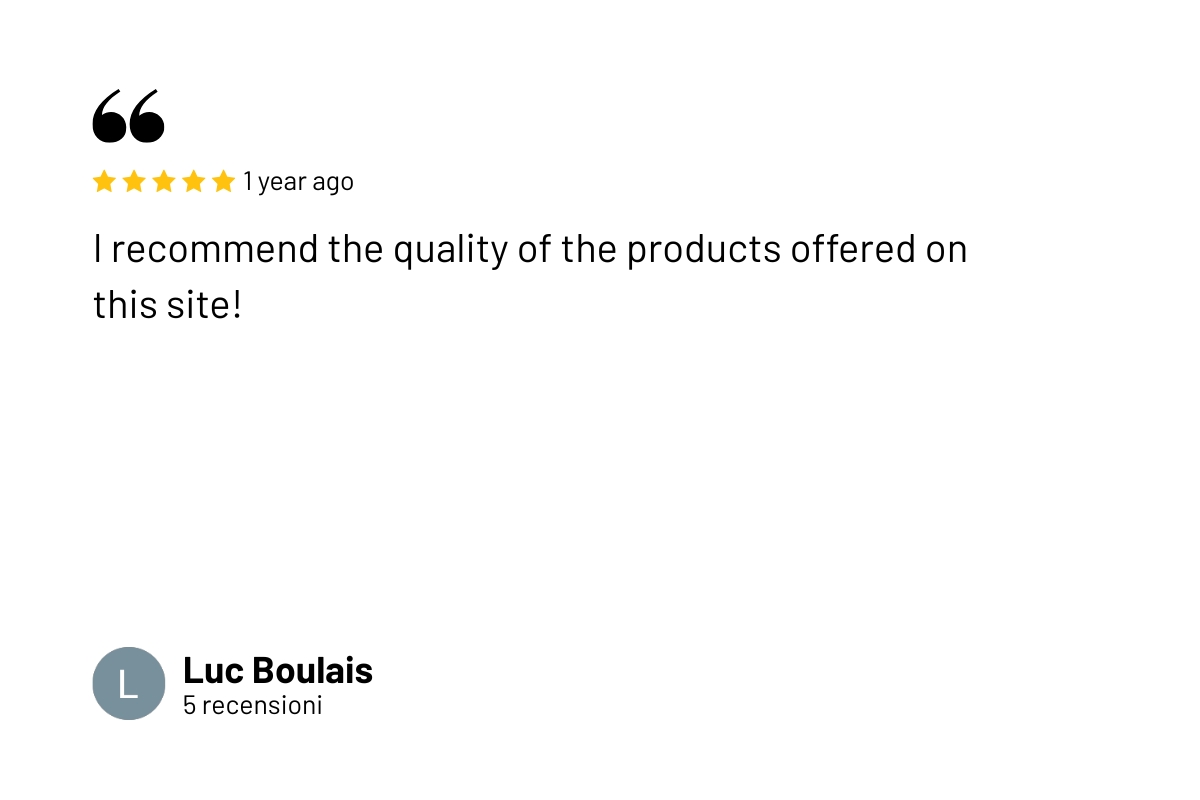1200x800 pixels.
Task: Click the fifth and last rating star
Action: [224, 181]
